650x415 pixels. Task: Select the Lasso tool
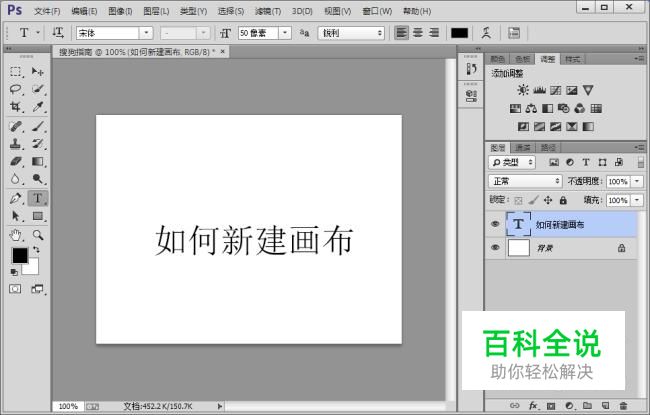16,89
